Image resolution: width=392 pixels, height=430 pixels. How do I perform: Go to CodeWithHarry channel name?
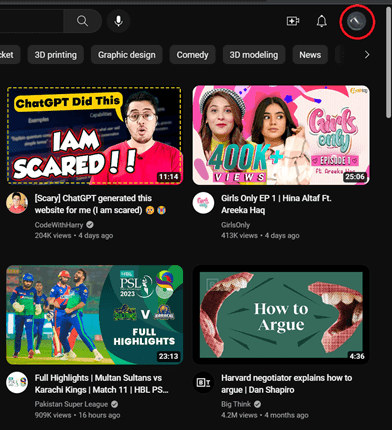click(59, 225)
